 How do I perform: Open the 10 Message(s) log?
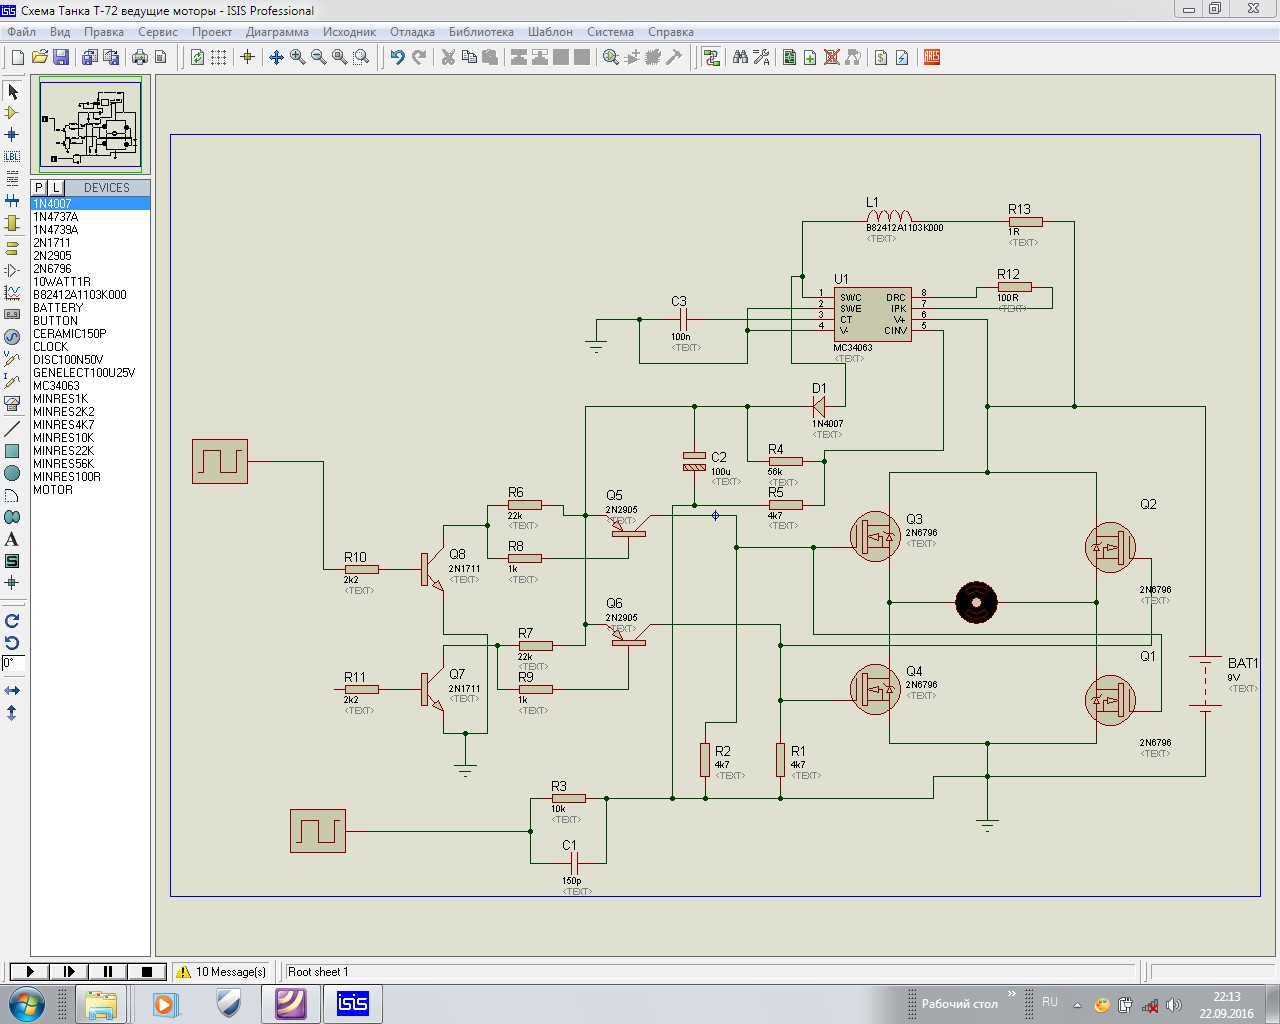click(x=221, y=971)
